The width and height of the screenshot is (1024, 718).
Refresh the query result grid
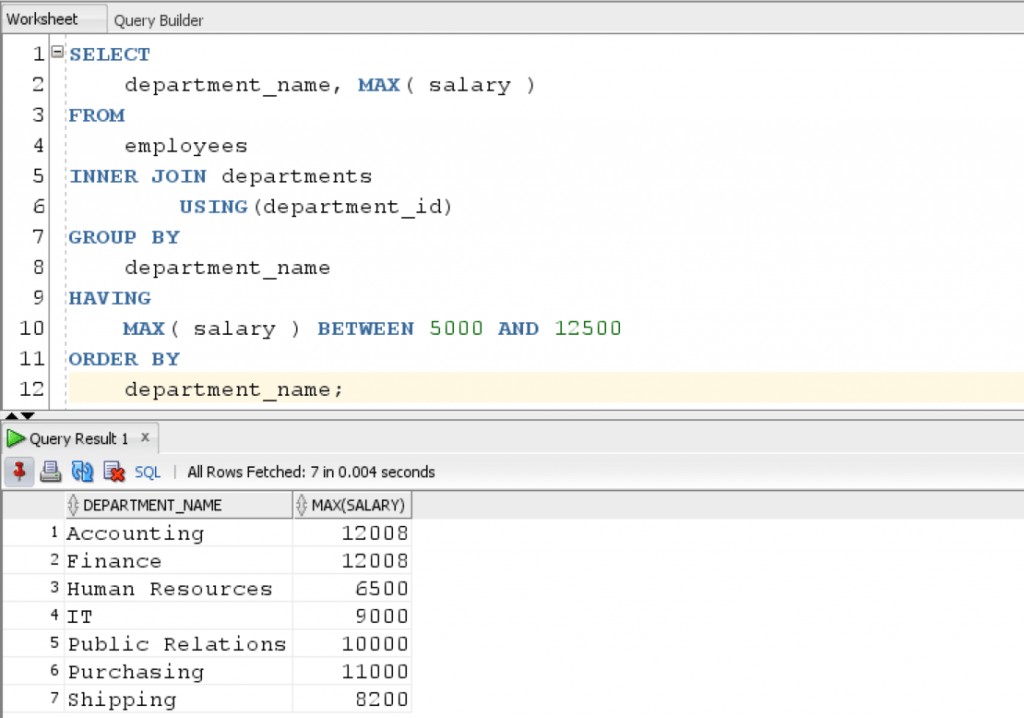(81, 471)
